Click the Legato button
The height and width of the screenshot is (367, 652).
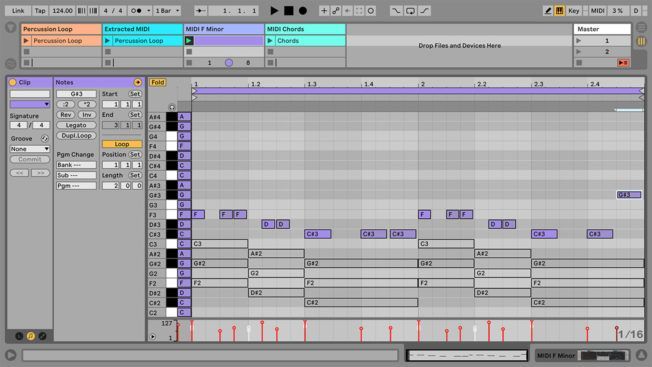point(76,125)
